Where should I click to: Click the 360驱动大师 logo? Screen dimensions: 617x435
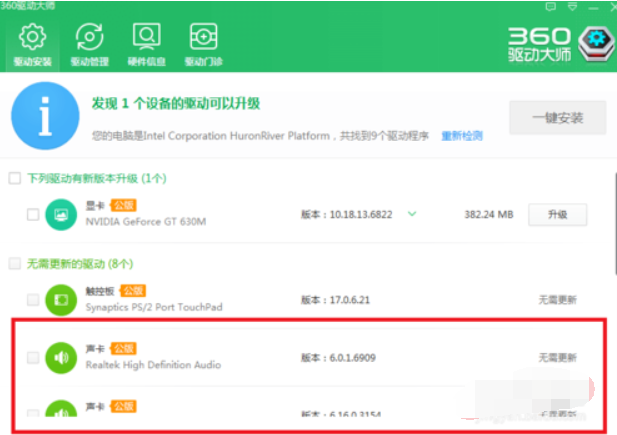(x=558, y=40)
